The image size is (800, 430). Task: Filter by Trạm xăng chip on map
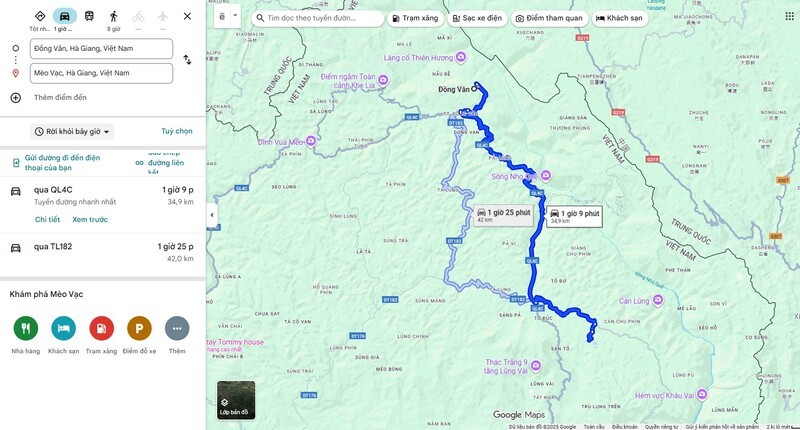[x=415, y=18]
